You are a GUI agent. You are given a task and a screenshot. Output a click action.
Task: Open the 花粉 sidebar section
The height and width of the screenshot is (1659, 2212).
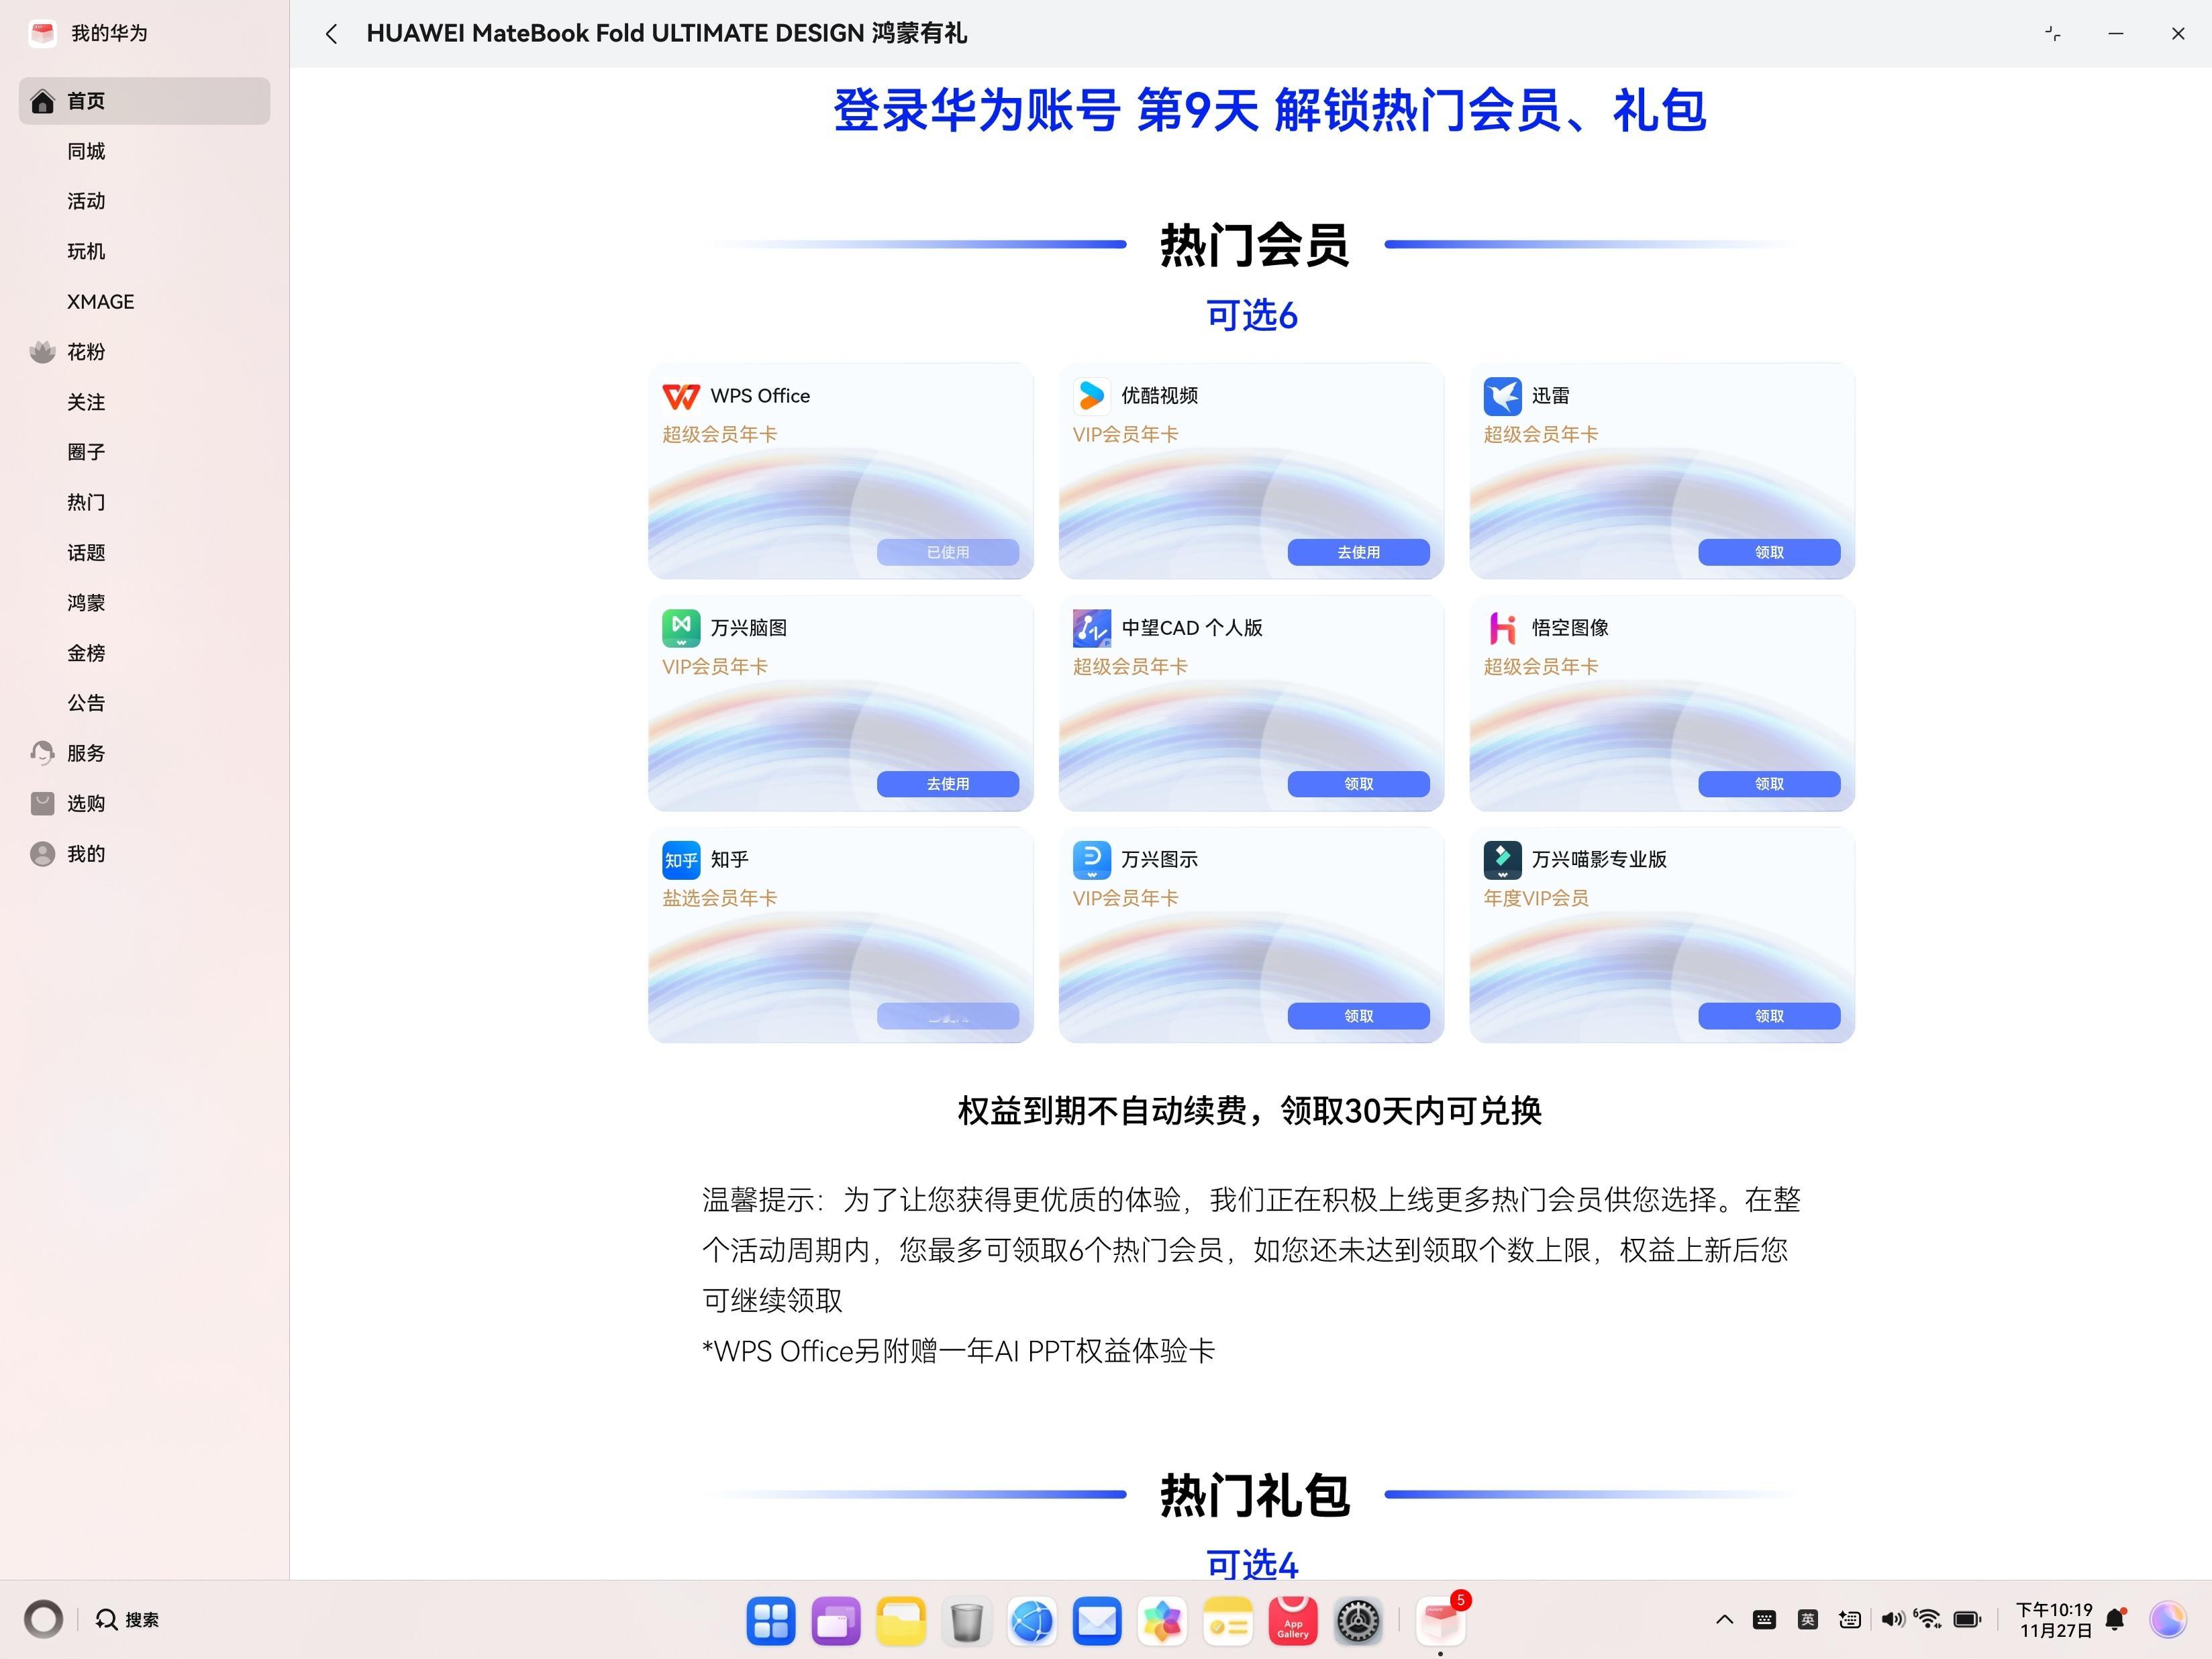86,352
